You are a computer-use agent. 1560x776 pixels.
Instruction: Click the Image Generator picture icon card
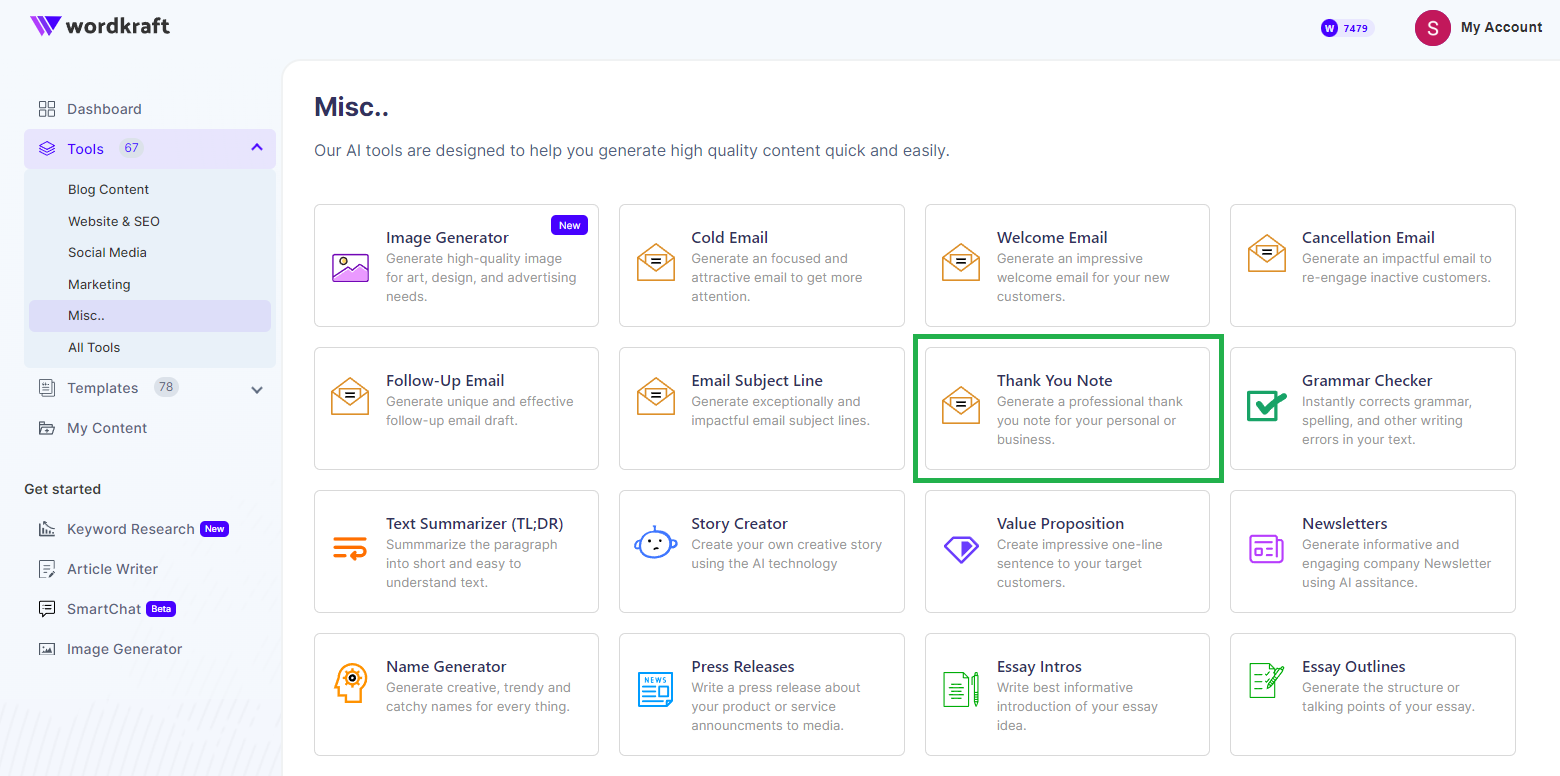[350, 267]
